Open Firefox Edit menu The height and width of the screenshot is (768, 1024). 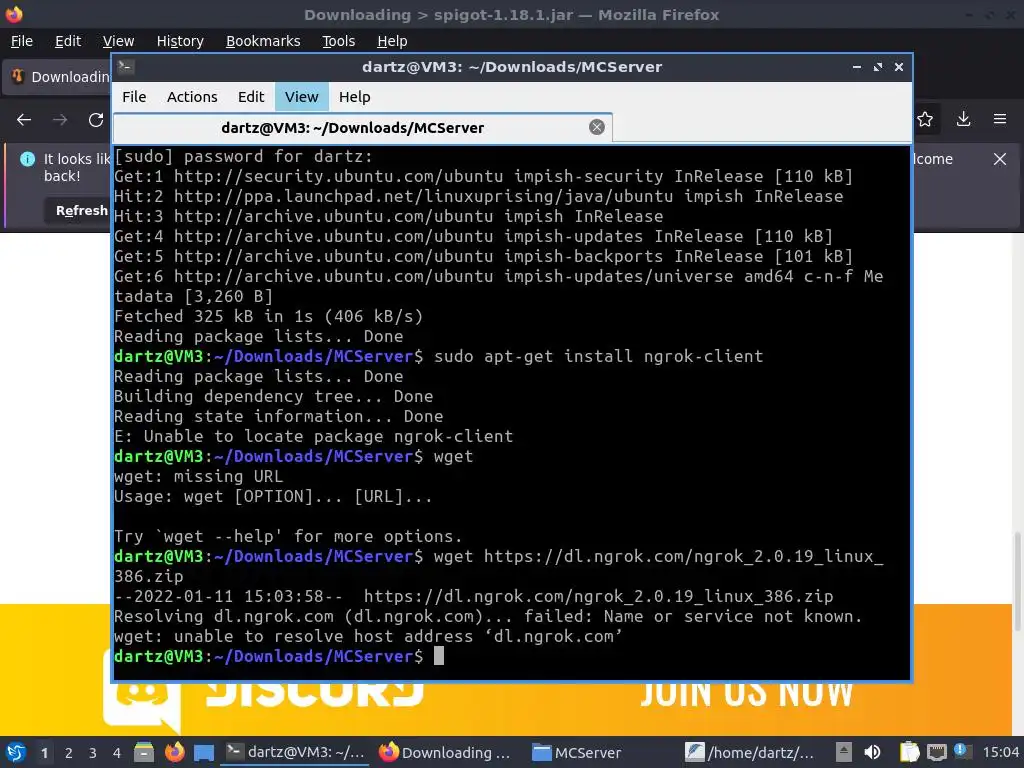[x=68, y=41]
